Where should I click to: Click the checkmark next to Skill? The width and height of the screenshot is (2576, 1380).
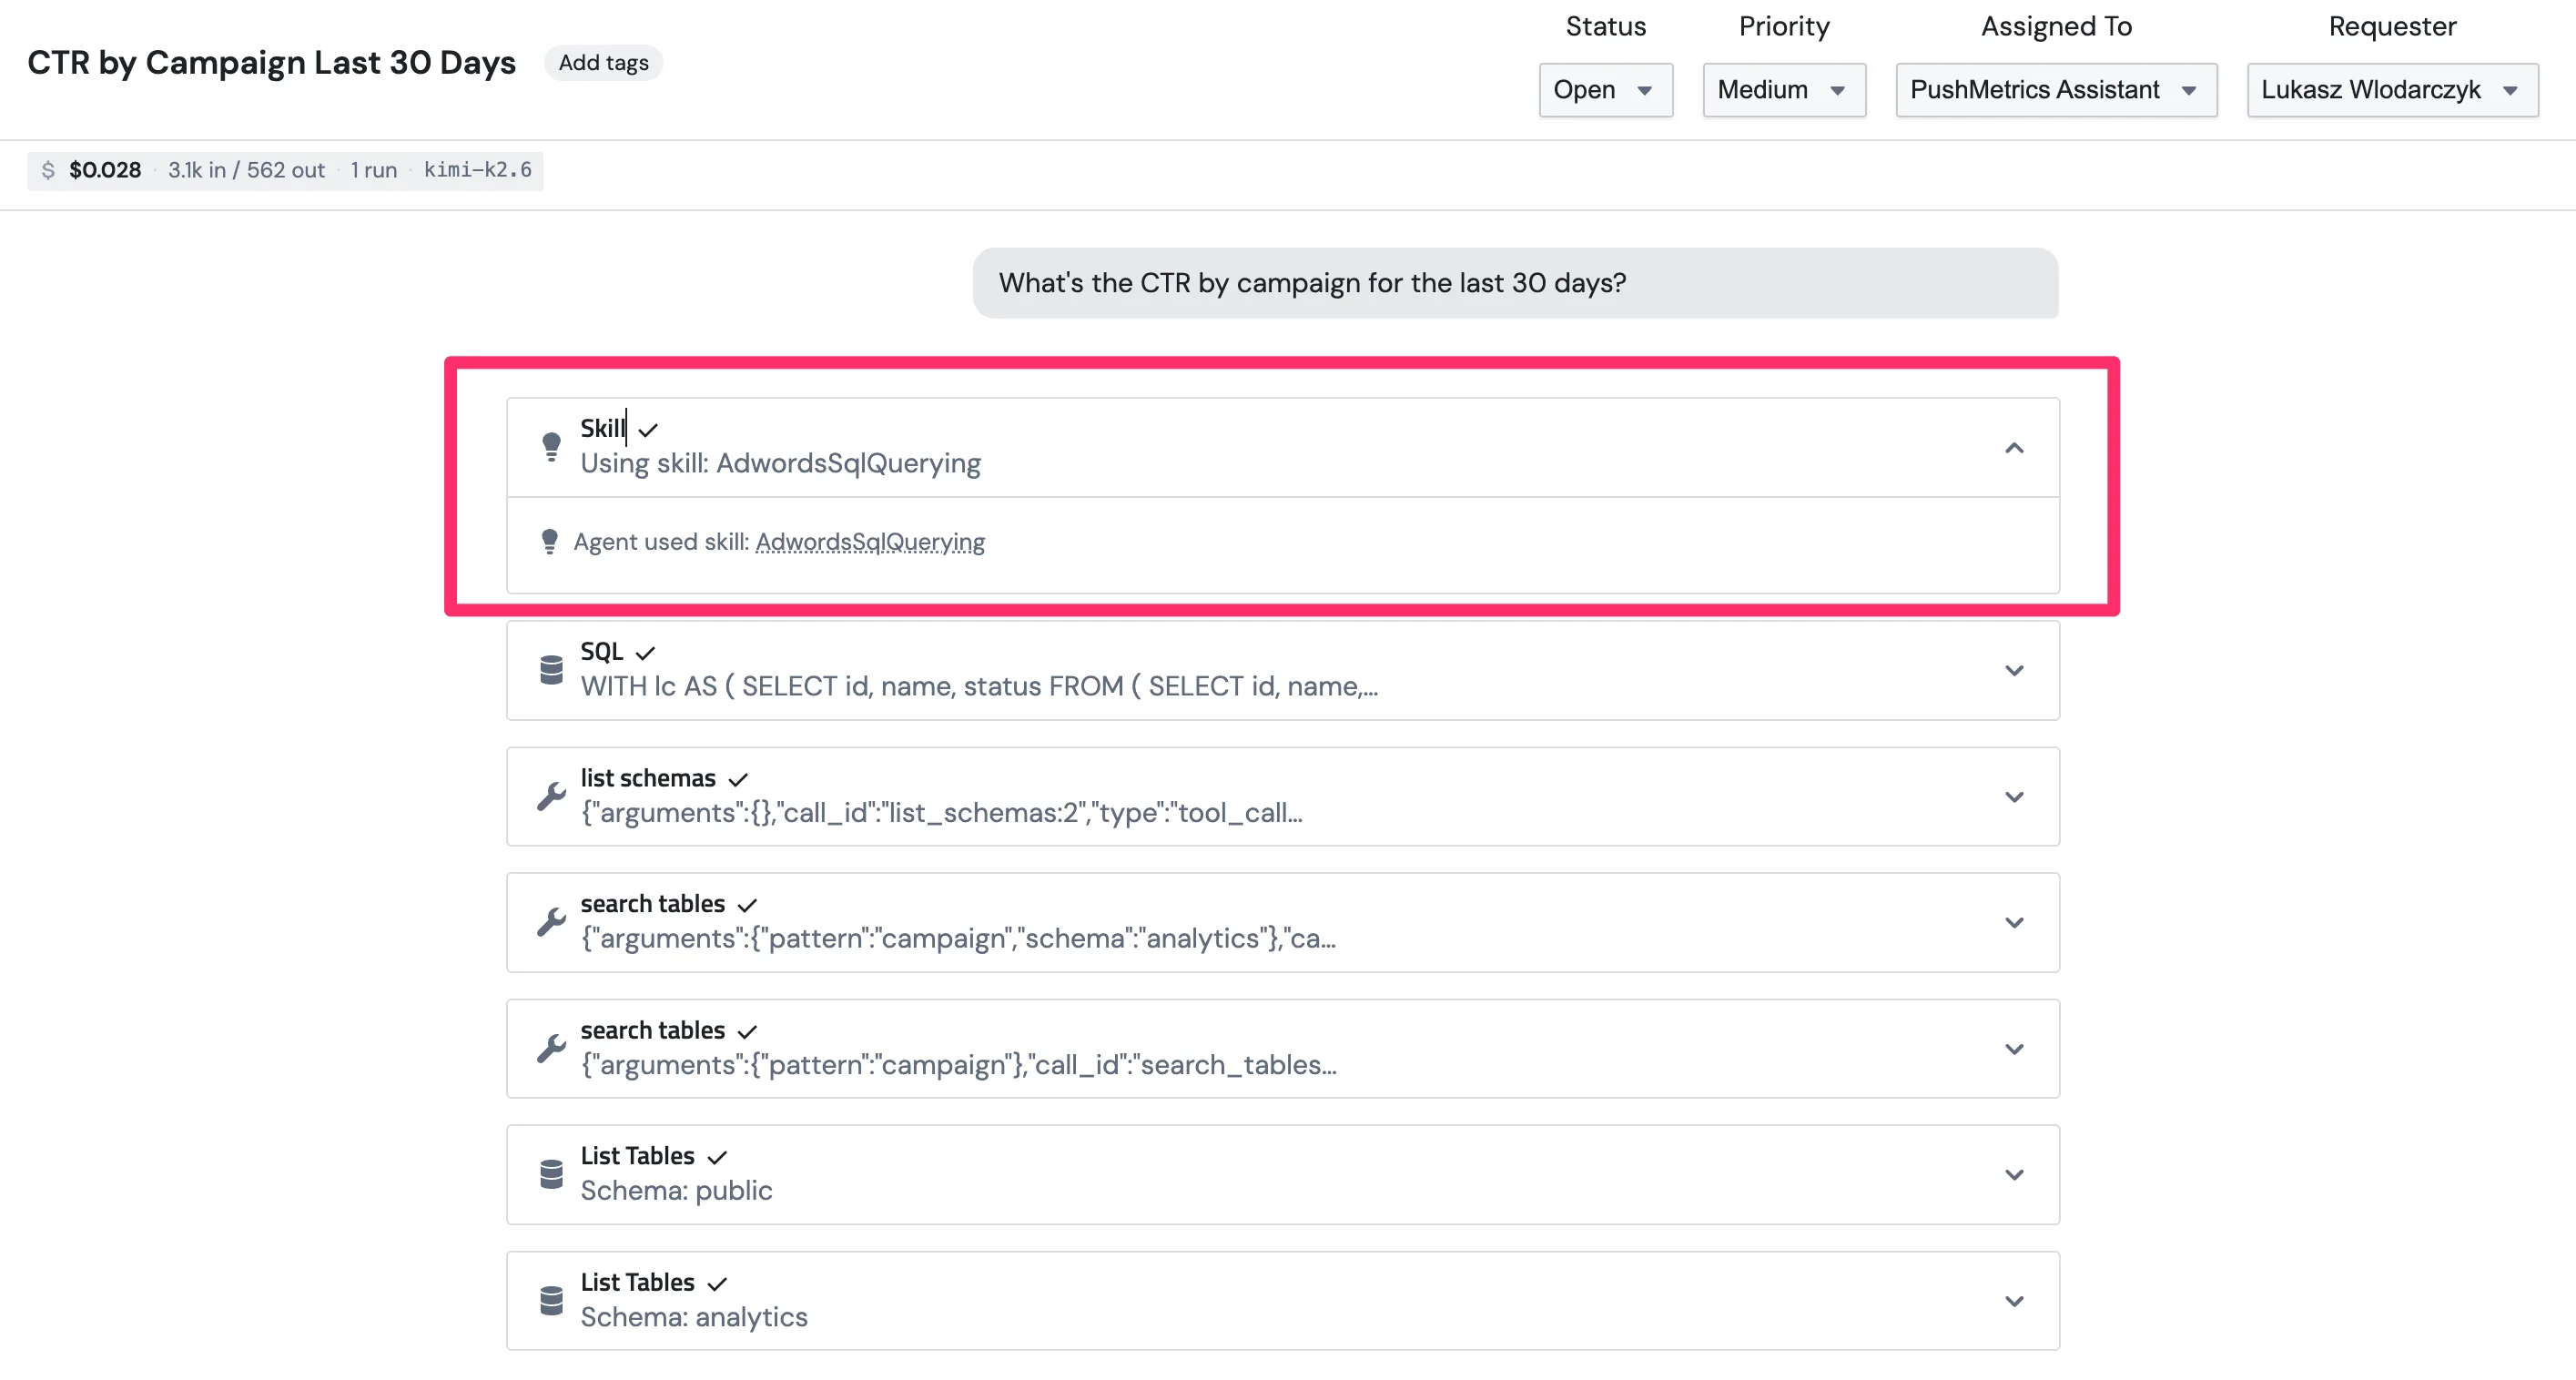click(x=648, y=430)
